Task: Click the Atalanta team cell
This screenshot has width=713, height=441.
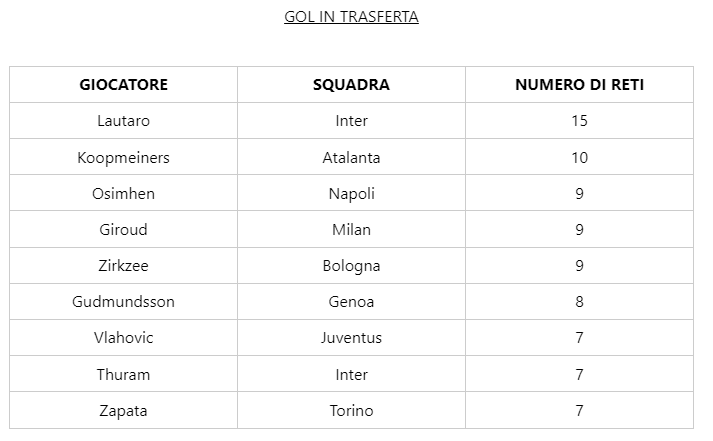Action: (x=351, y=157)
